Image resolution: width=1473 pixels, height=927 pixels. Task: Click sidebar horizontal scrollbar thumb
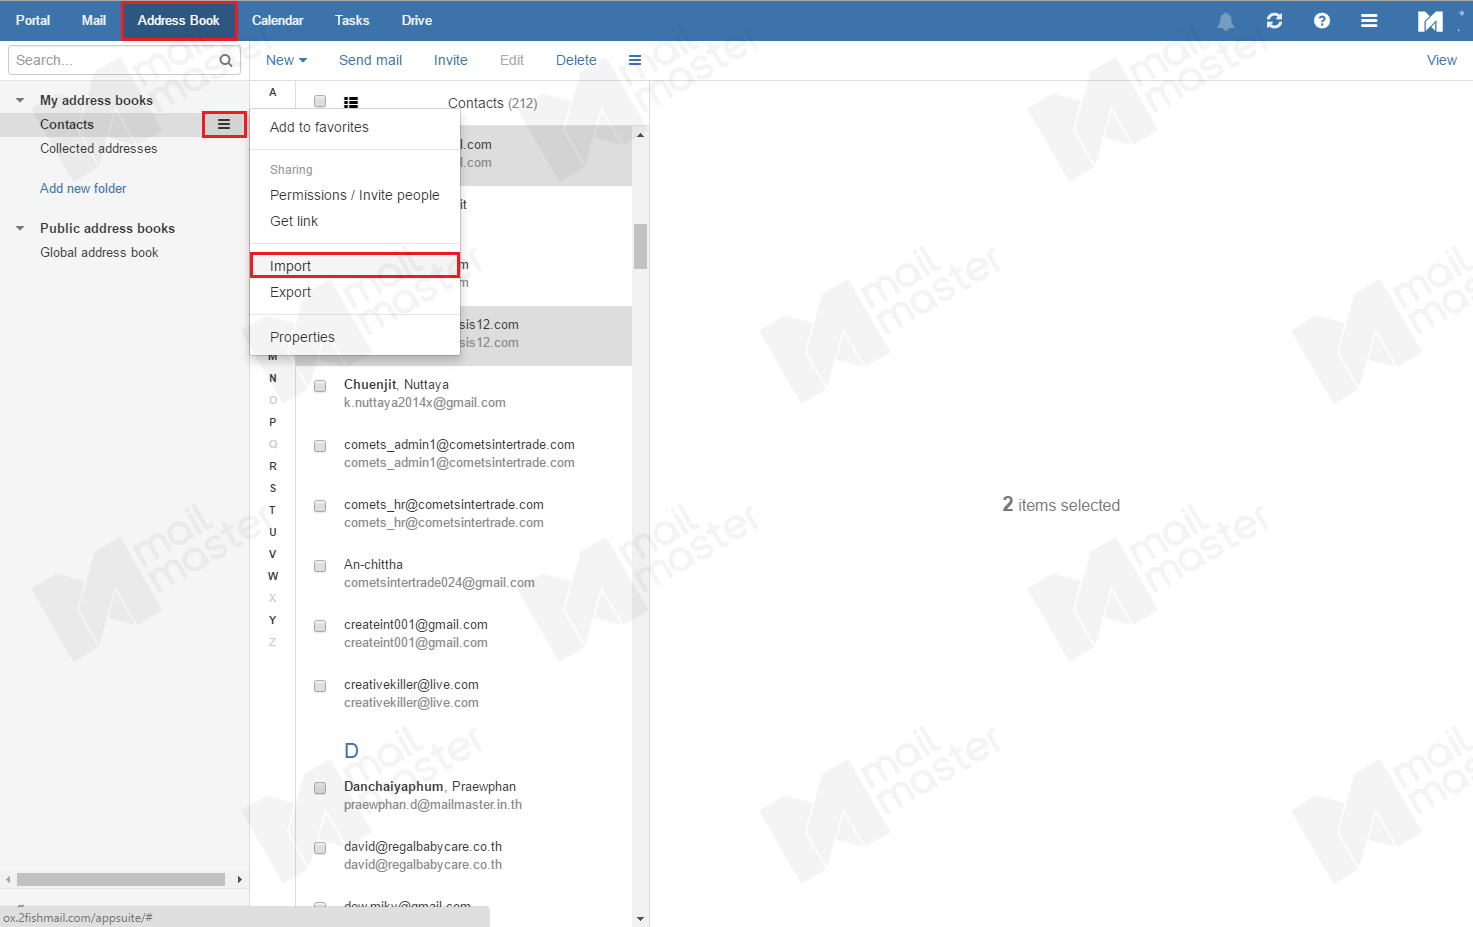coord(121,879)
